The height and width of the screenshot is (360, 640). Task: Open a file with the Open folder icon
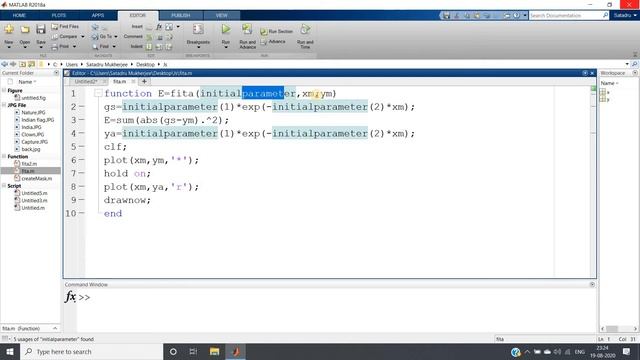point(25,29)
